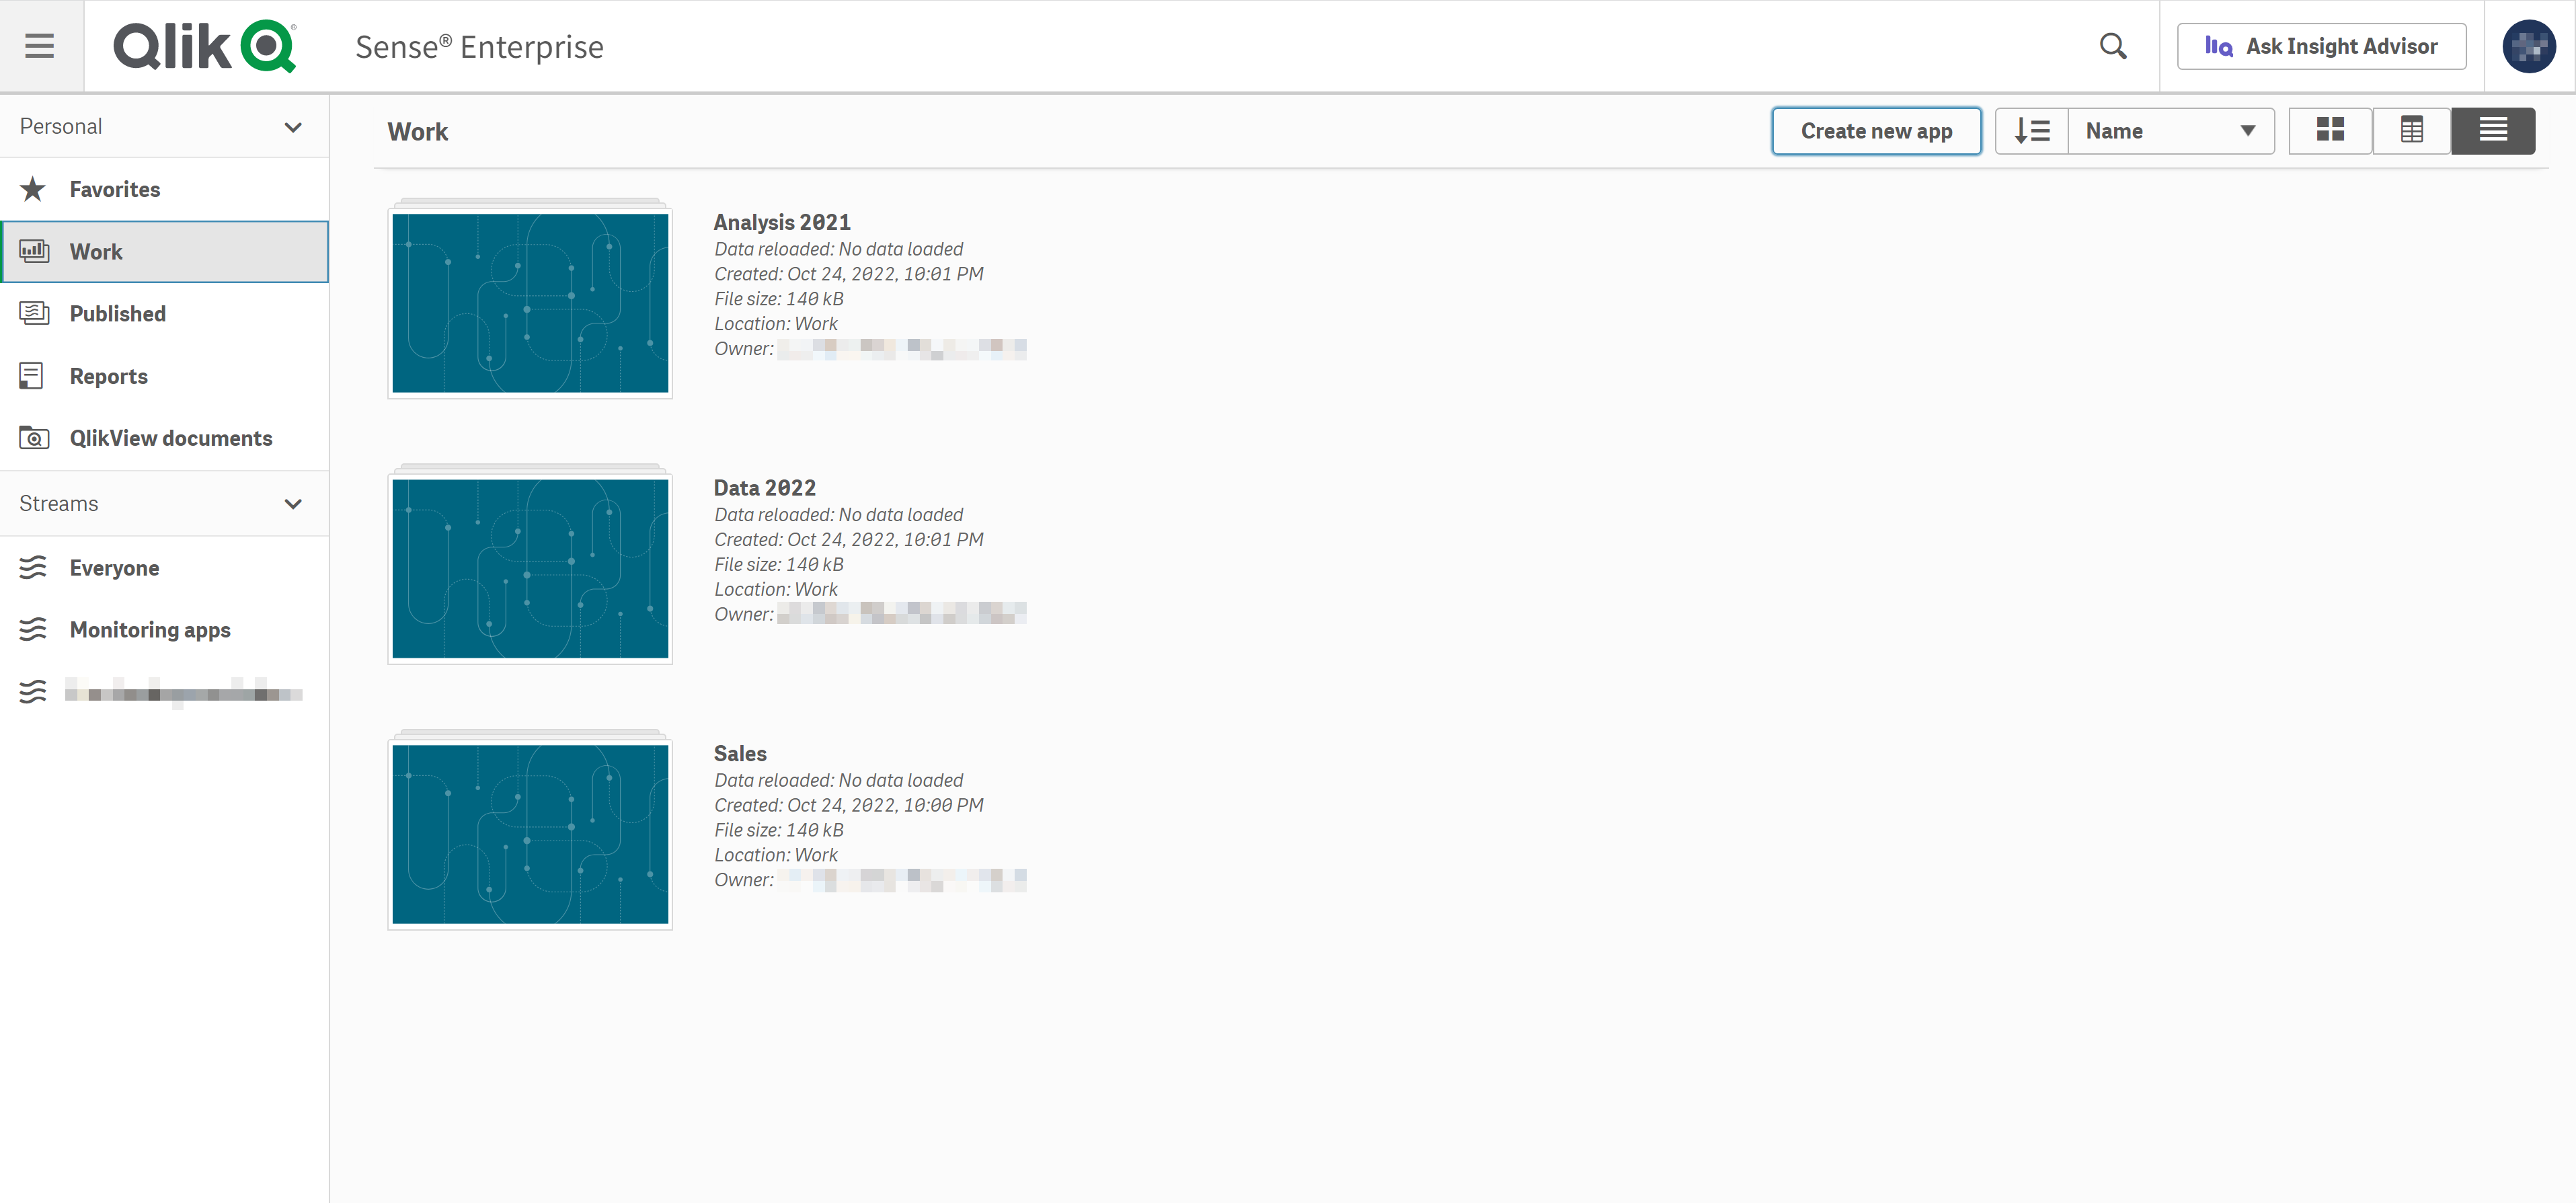Click the blurred stream's wave icon
Screen dimensions: 2576x1203
[33, 692]
